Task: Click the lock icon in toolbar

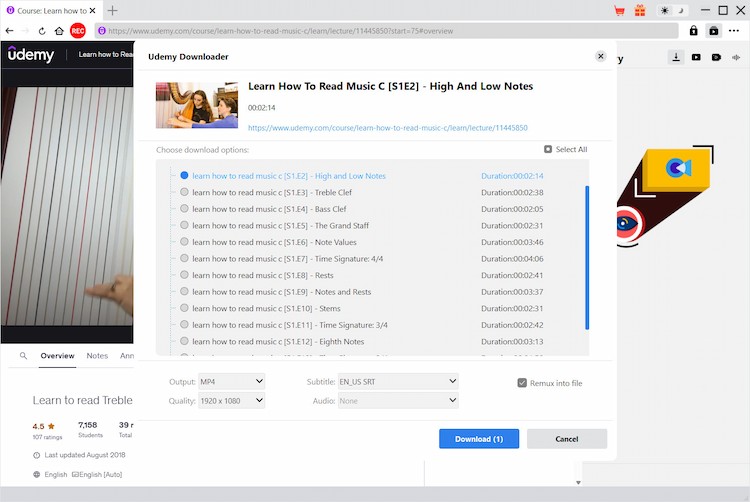Action: (694, 31)
